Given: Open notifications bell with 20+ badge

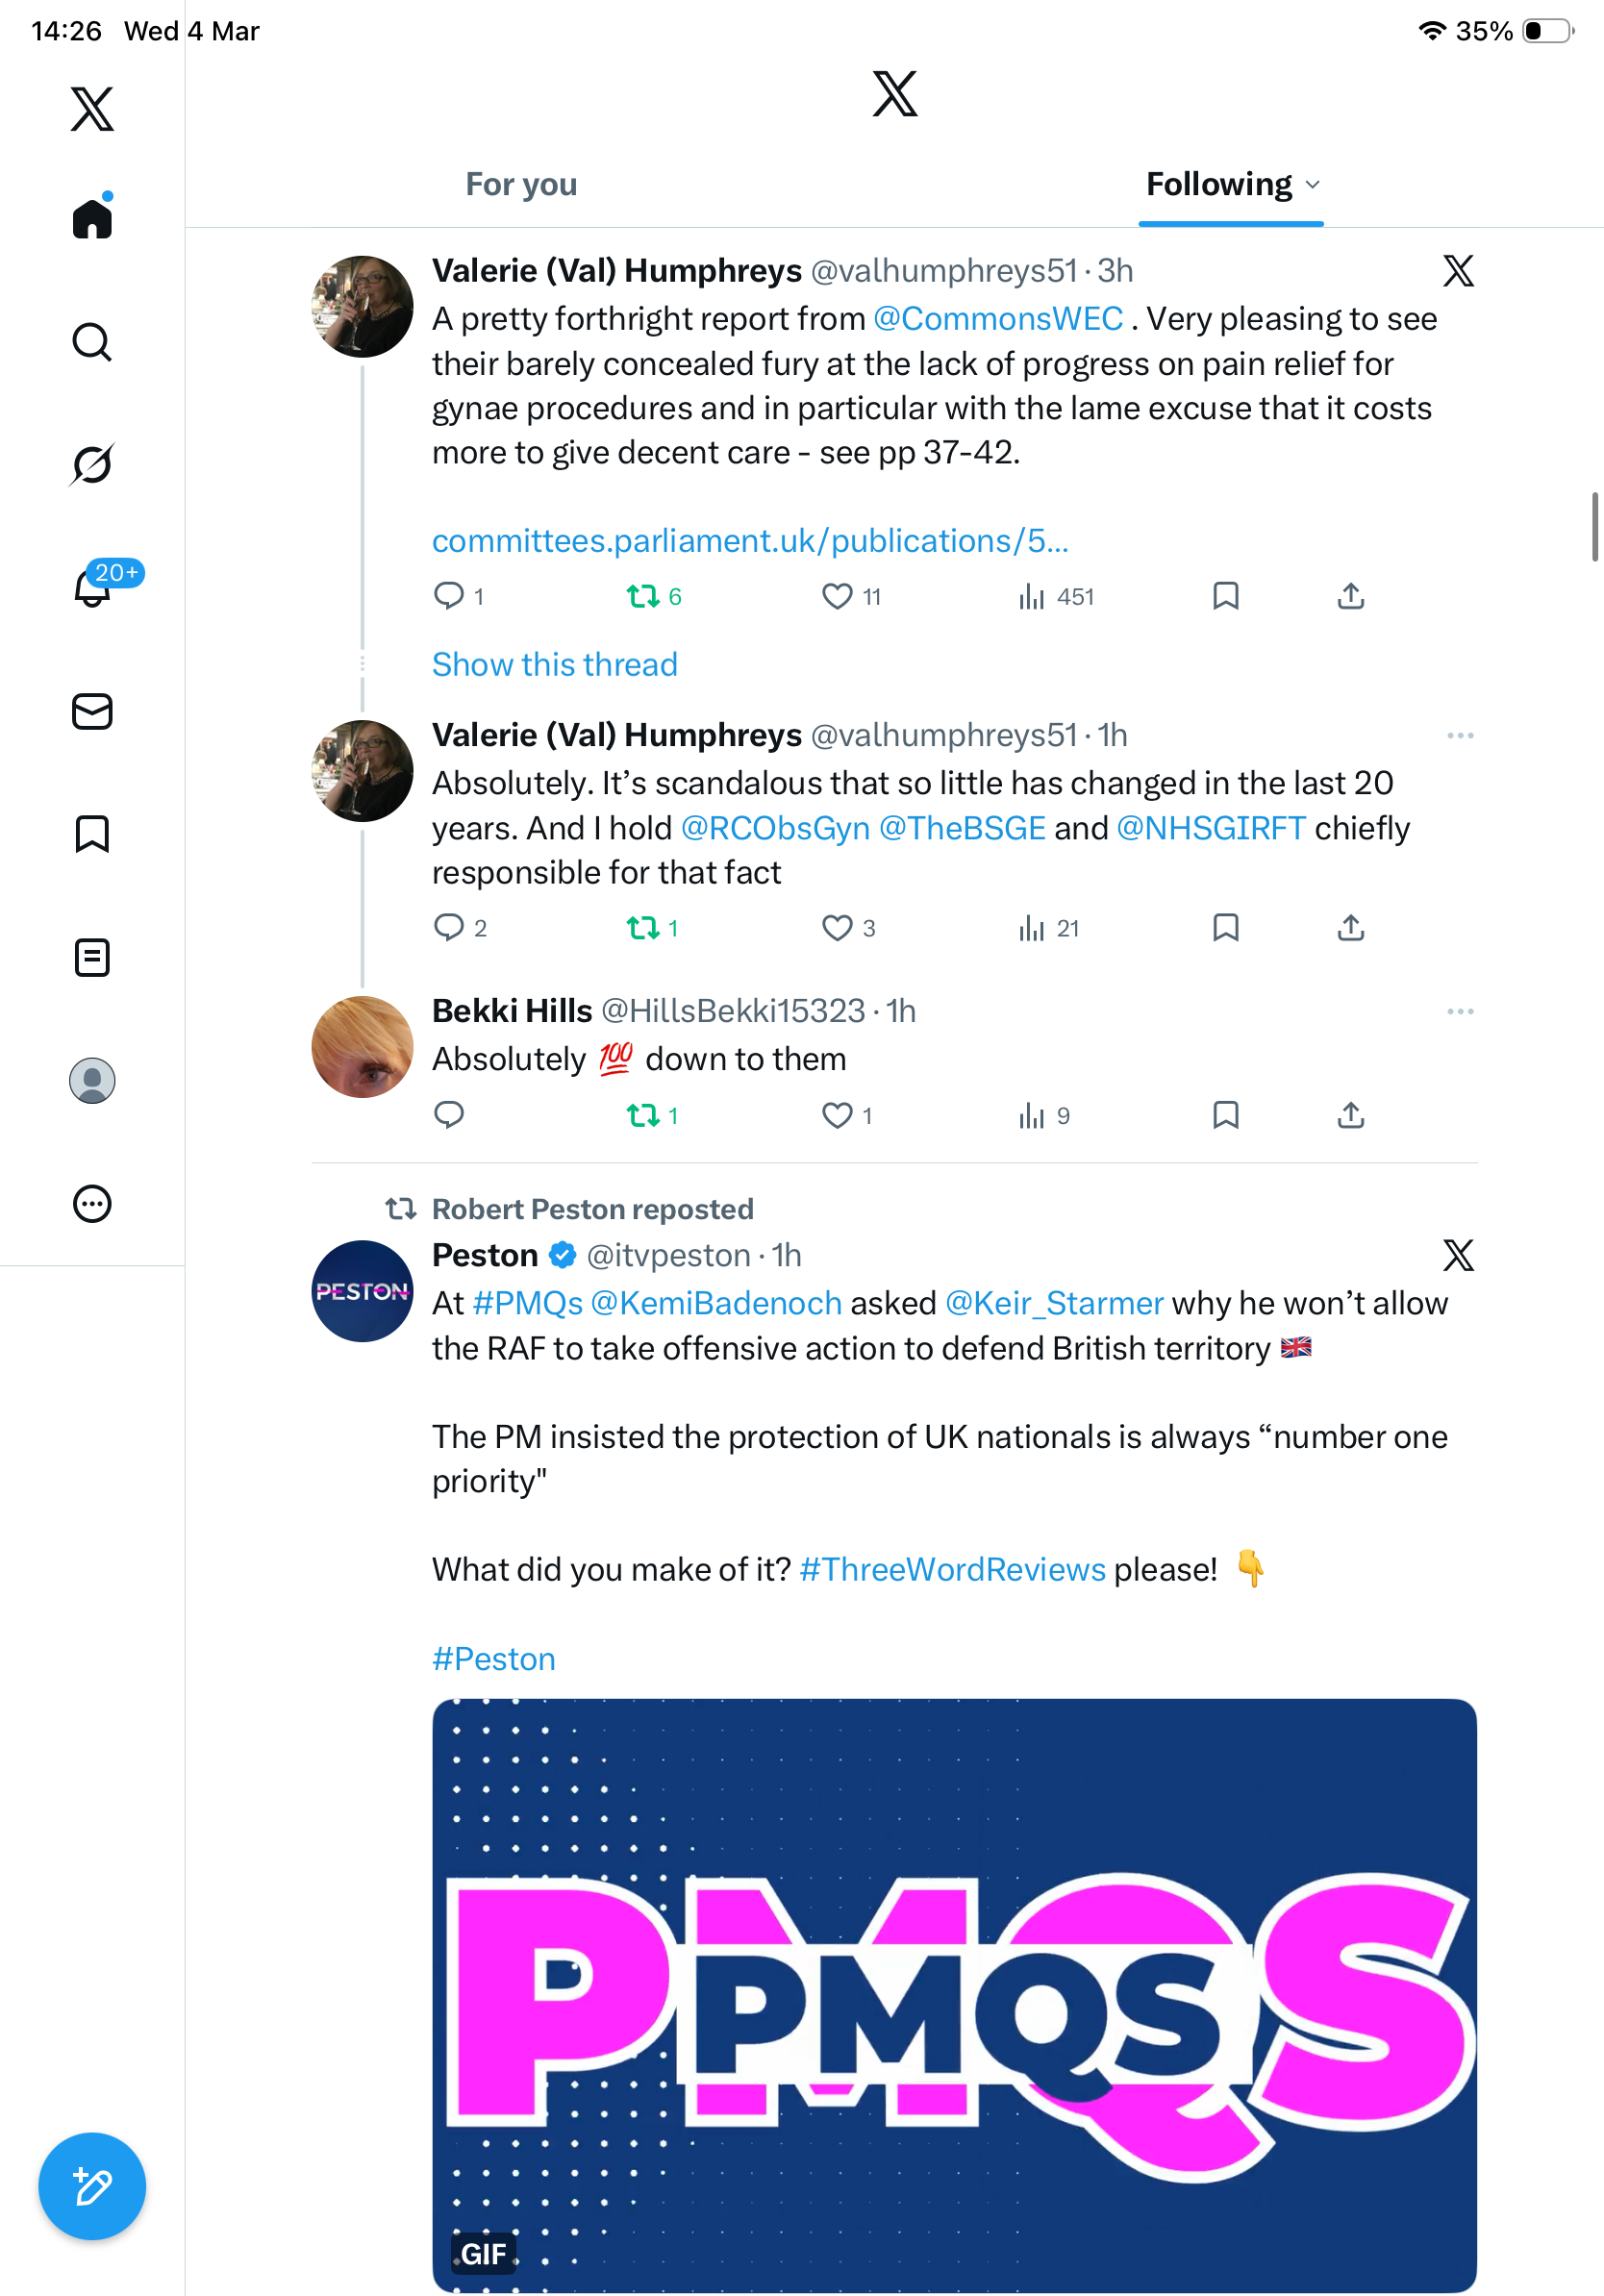Looking at the screenshot, I should [x=92, y=587].
